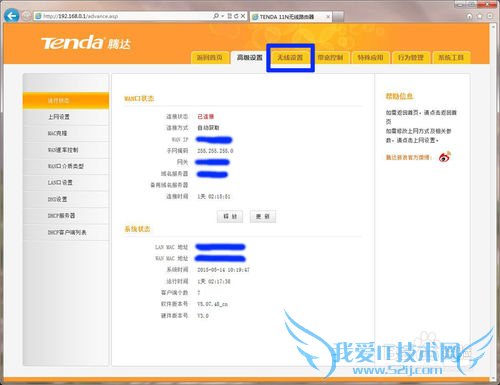This screenshot has height=385, width=500.
Task: Open the 返回首页 tab
Action: 209,58
